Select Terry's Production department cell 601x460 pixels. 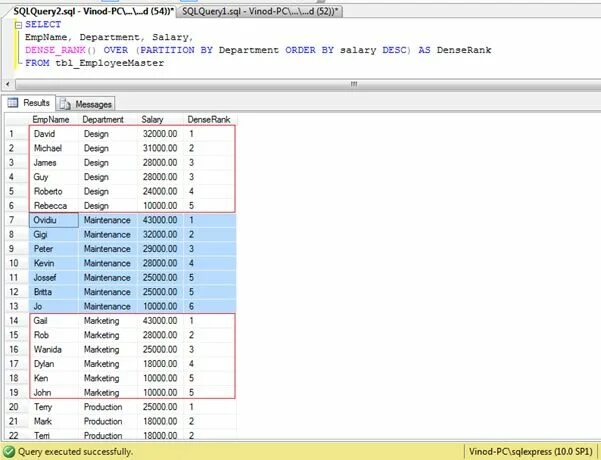pos(108,407)
